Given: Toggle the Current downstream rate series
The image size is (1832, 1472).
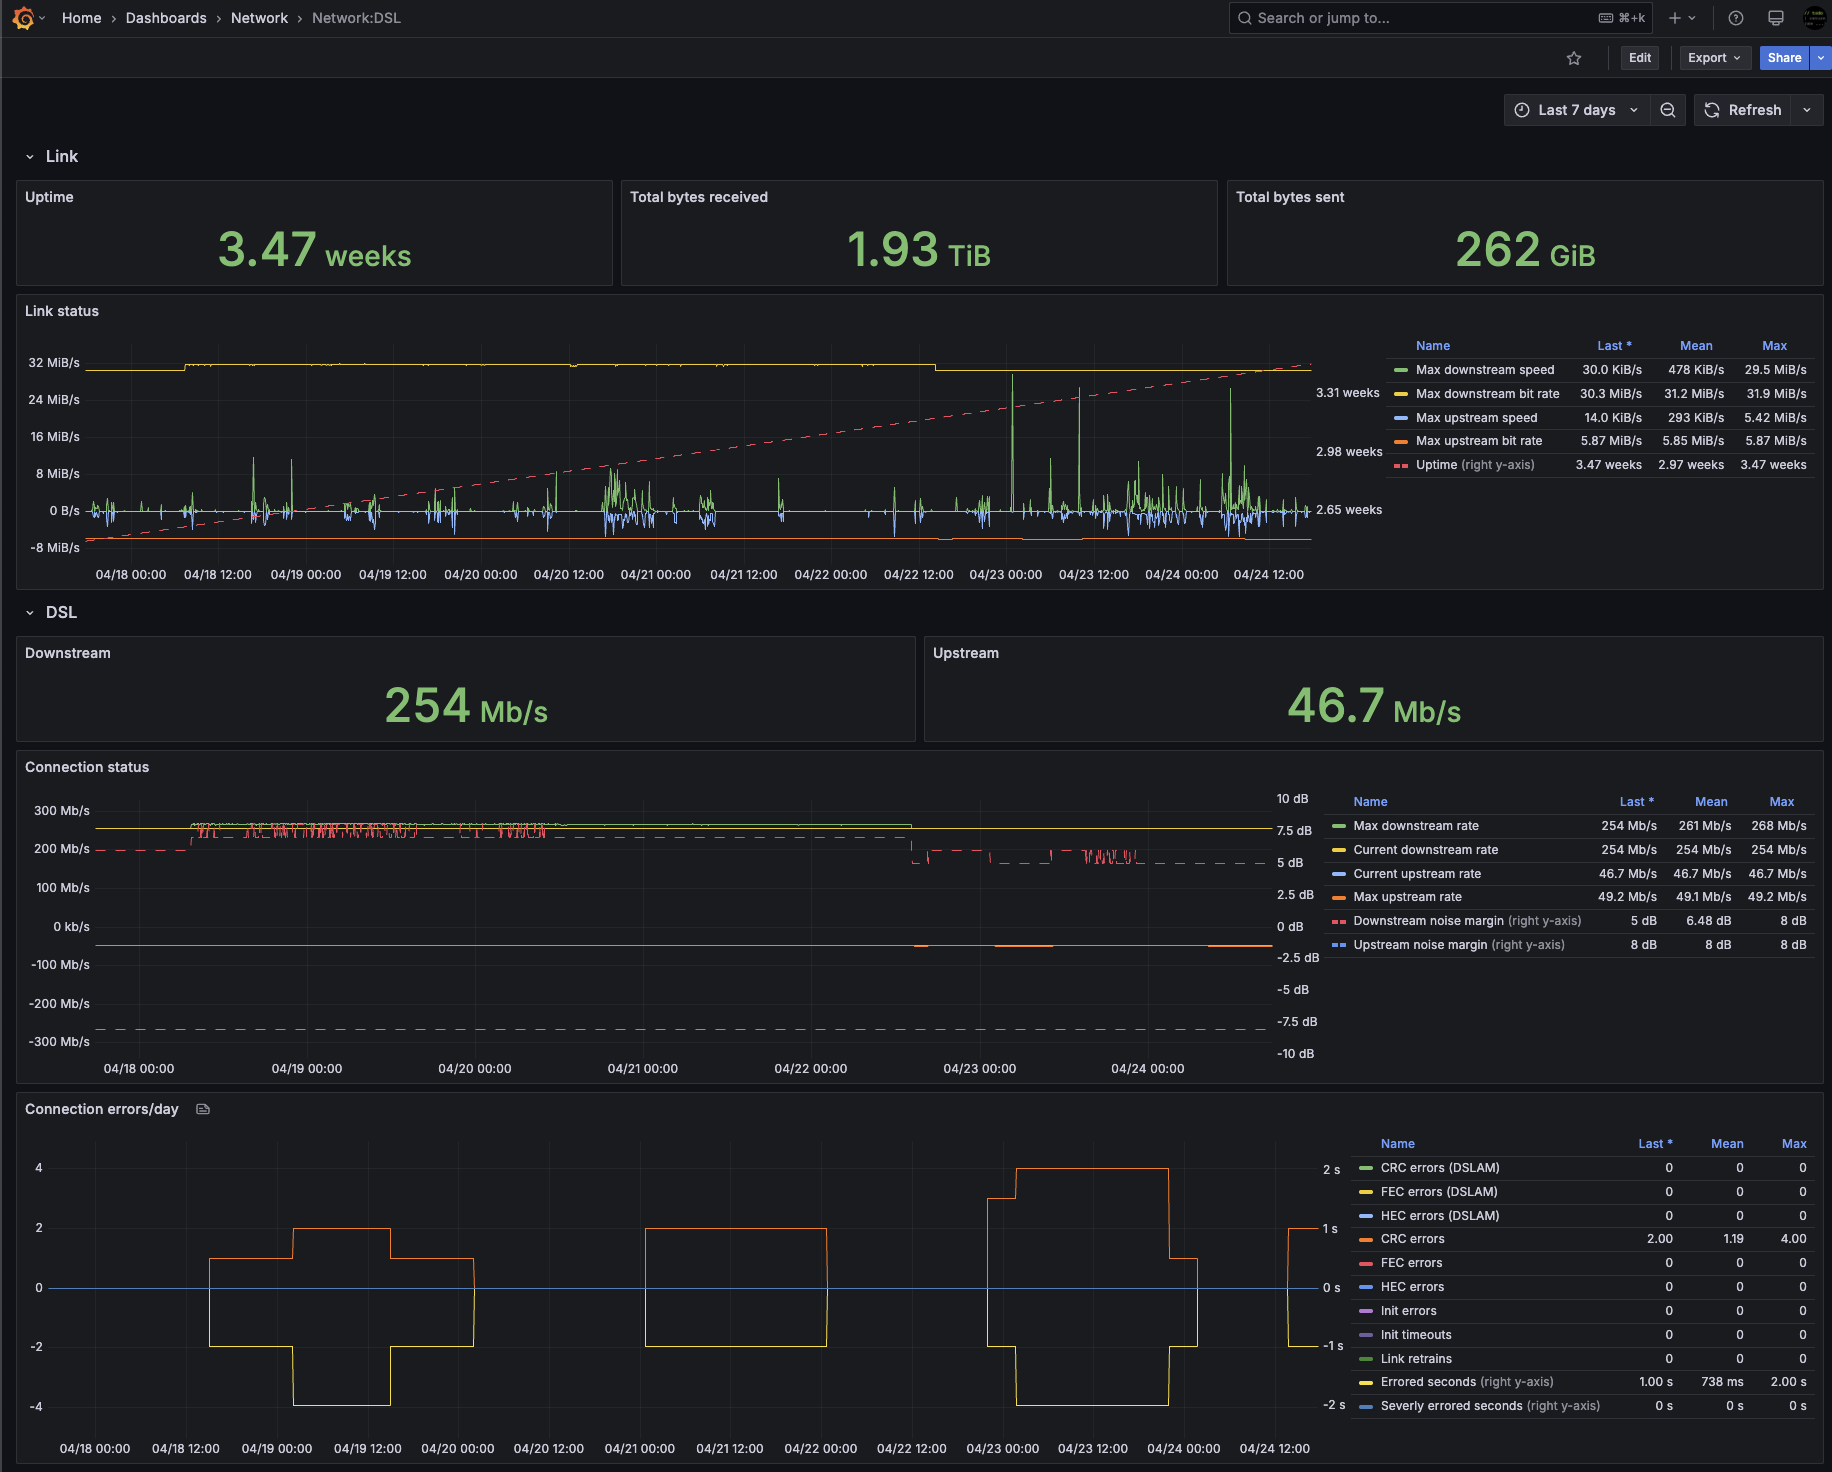Looking at the screenshot, I should click(1426, 850).
